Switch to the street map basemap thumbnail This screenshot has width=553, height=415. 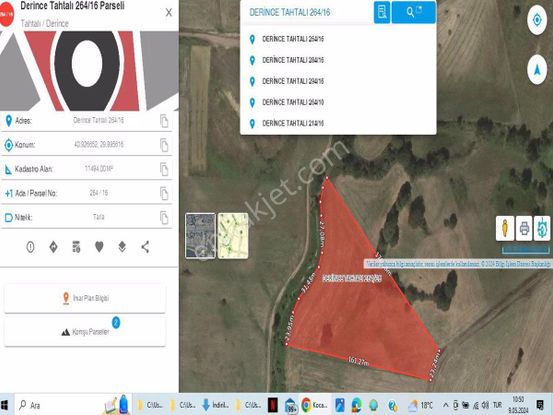coord(233,236)
